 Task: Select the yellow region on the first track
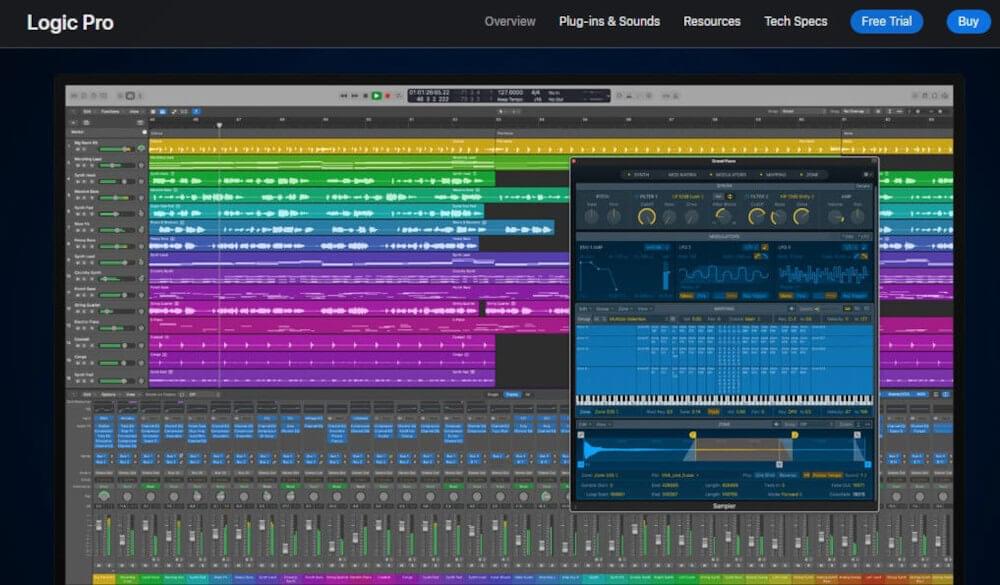pyautogui.click(x=322, y=146)
